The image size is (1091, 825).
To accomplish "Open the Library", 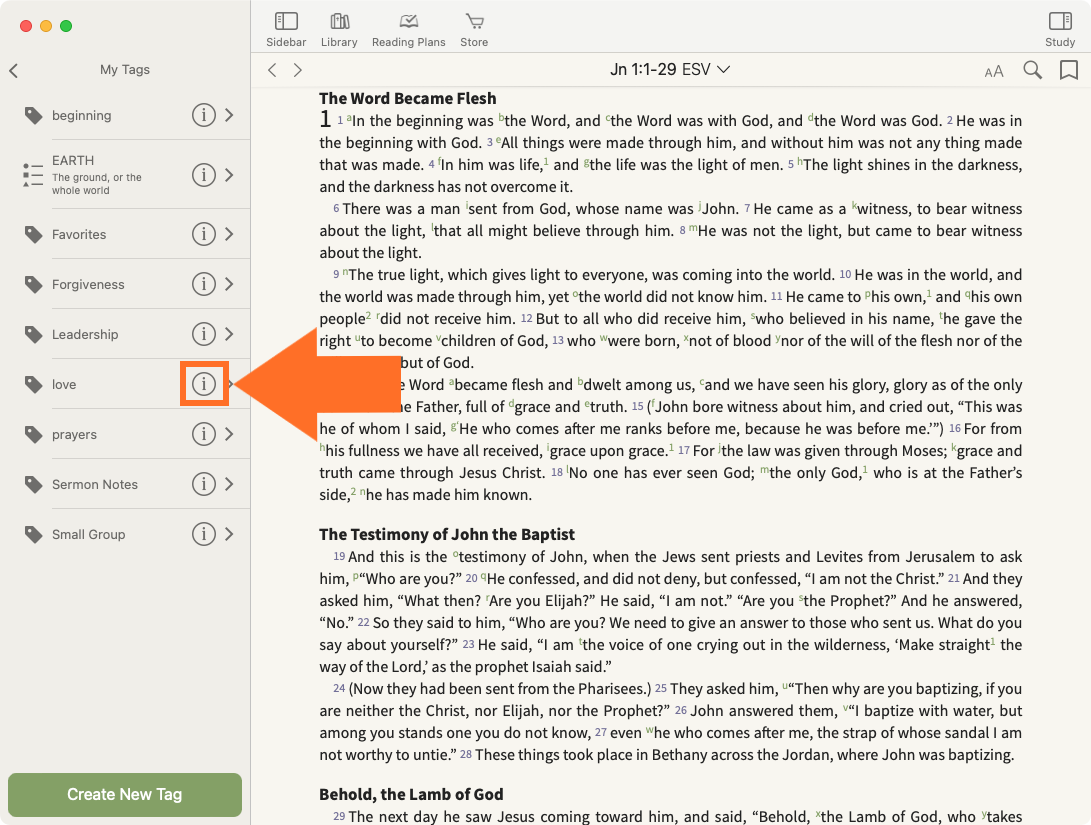I will (339, 30).
